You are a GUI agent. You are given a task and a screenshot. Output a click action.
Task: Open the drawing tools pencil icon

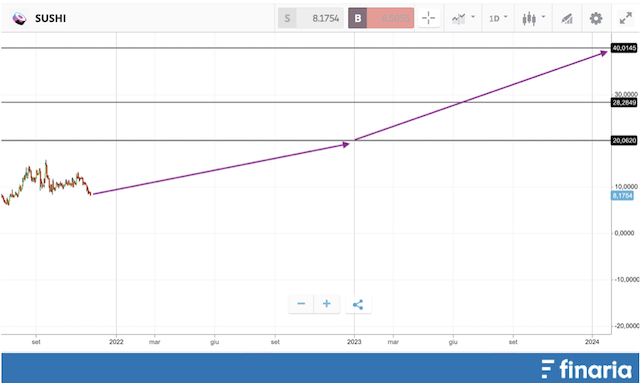coord(567,18)
